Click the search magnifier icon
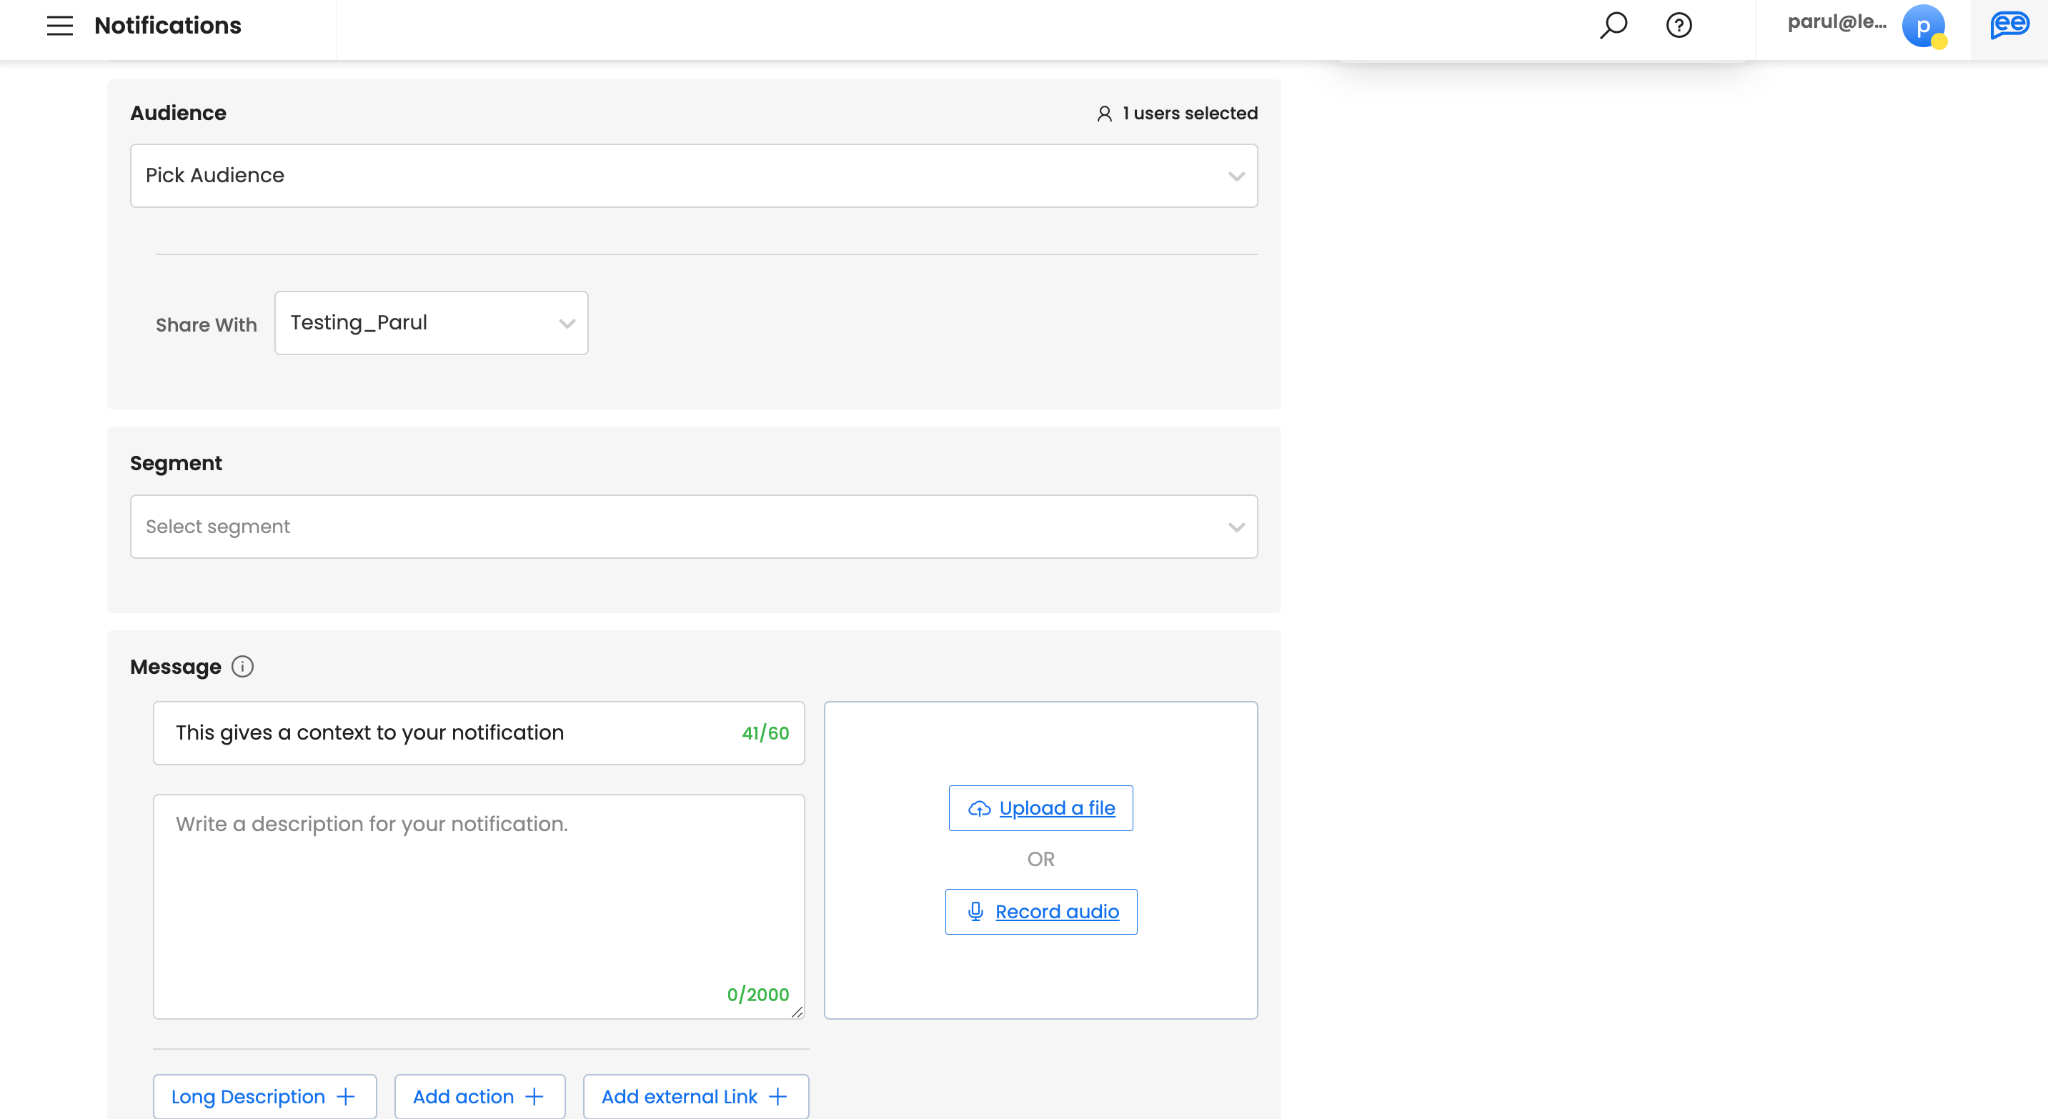The width and height of the screenshot is (2048, 1119). 1613,25
